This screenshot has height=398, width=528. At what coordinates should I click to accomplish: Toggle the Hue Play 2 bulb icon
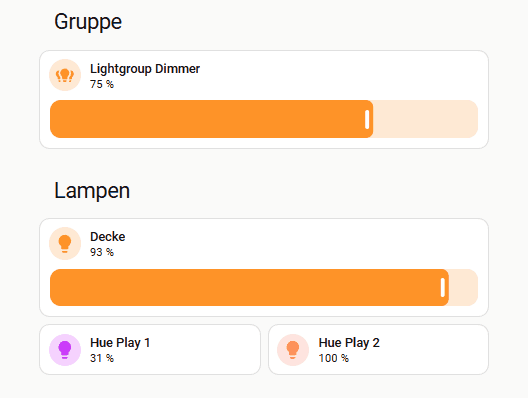point(293,350)
